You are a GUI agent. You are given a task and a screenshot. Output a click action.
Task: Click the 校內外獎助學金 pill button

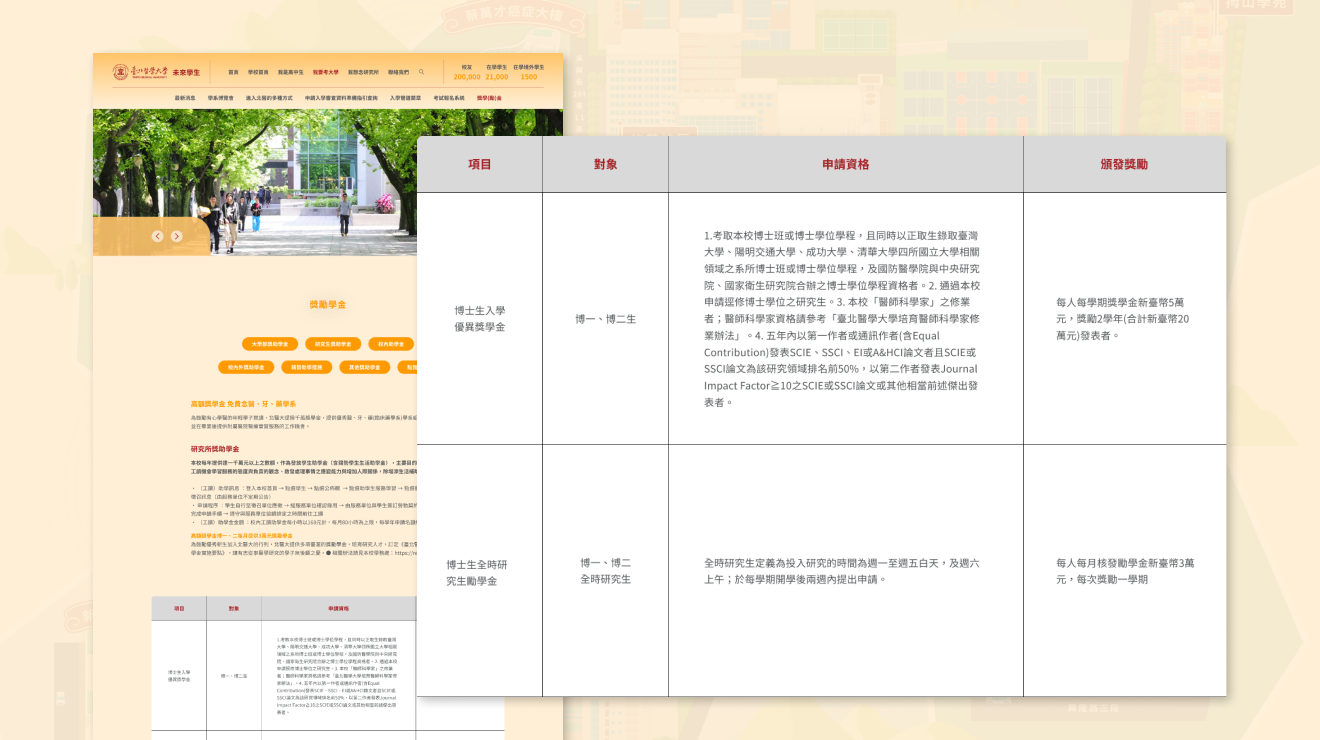click(x=245, y=367)
